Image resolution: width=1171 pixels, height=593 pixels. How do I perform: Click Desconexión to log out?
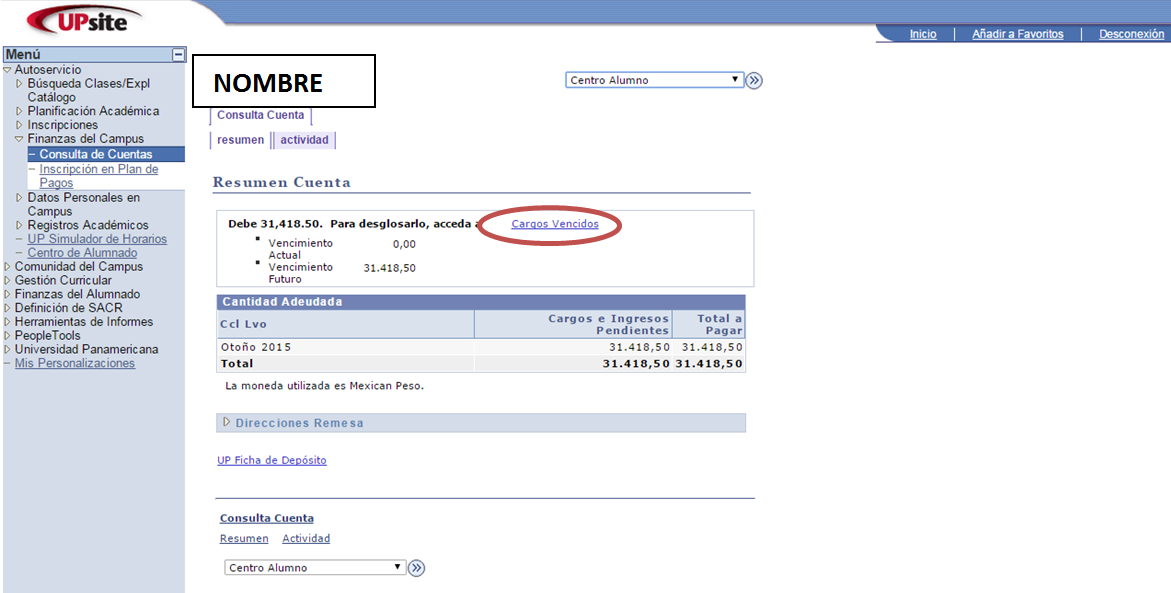[x=1131, y=34]
